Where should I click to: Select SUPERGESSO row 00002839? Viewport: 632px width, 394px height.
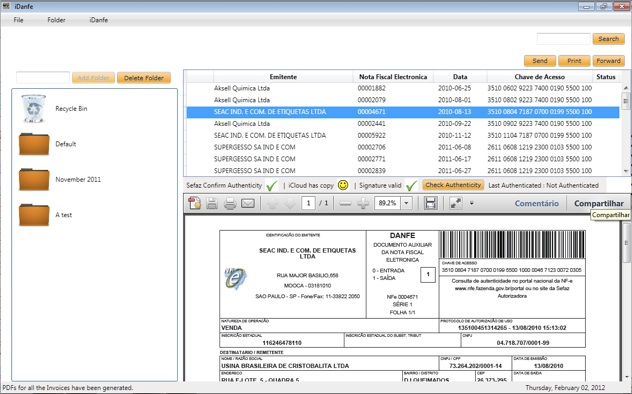(x=403, y=170)
